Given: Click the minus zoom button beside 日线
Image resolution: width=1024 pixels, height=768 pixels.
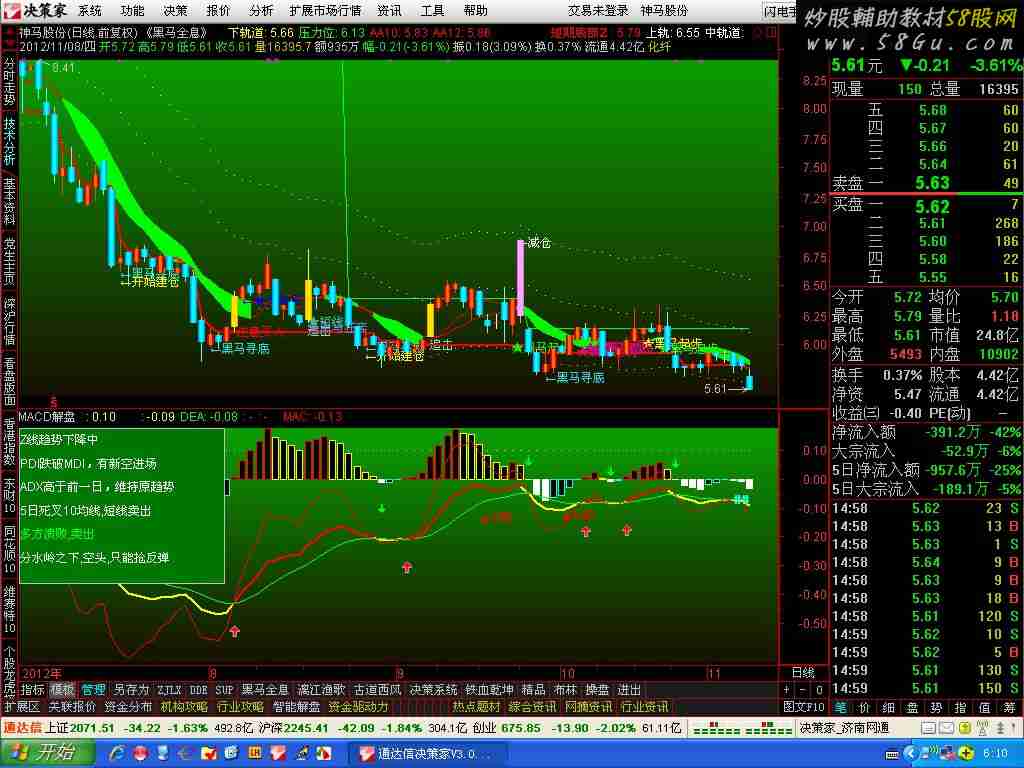Looking at the screenshot, I should tap(803, 690).
